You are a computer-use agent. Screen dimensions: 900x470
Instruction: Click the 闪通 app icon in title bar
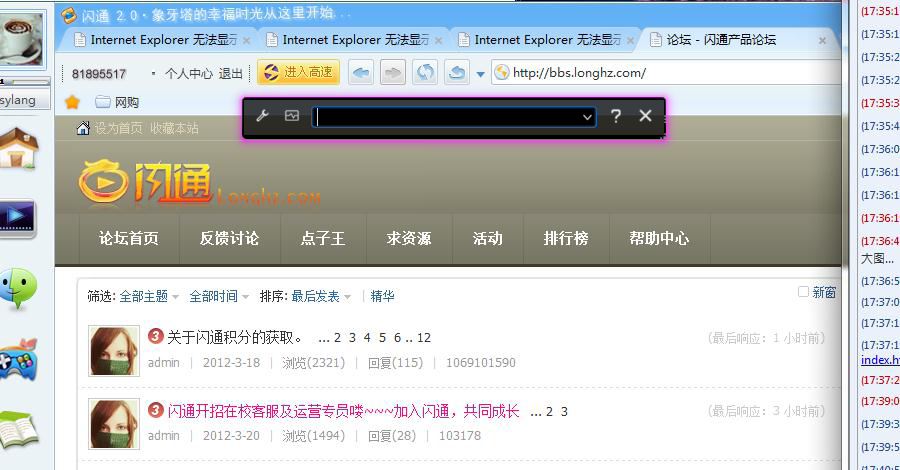(68, 15)
